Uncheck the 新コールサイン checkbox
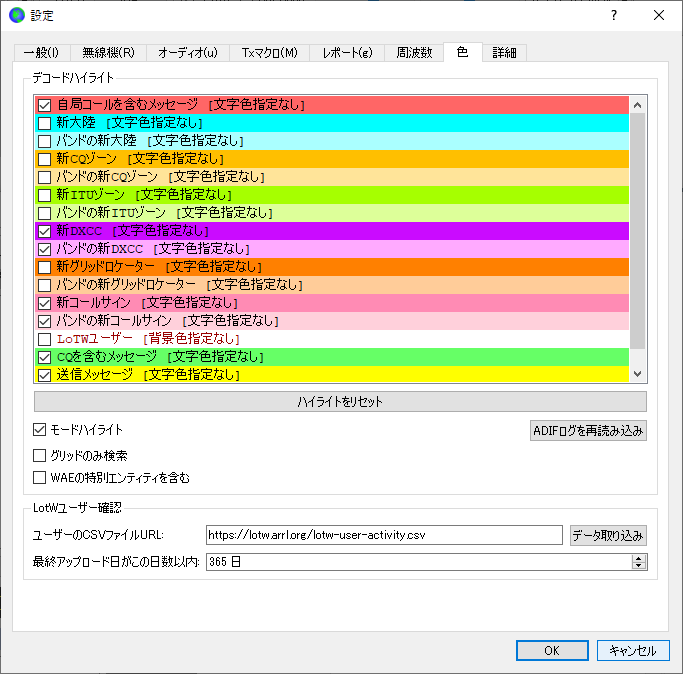 tap(44, 303)
